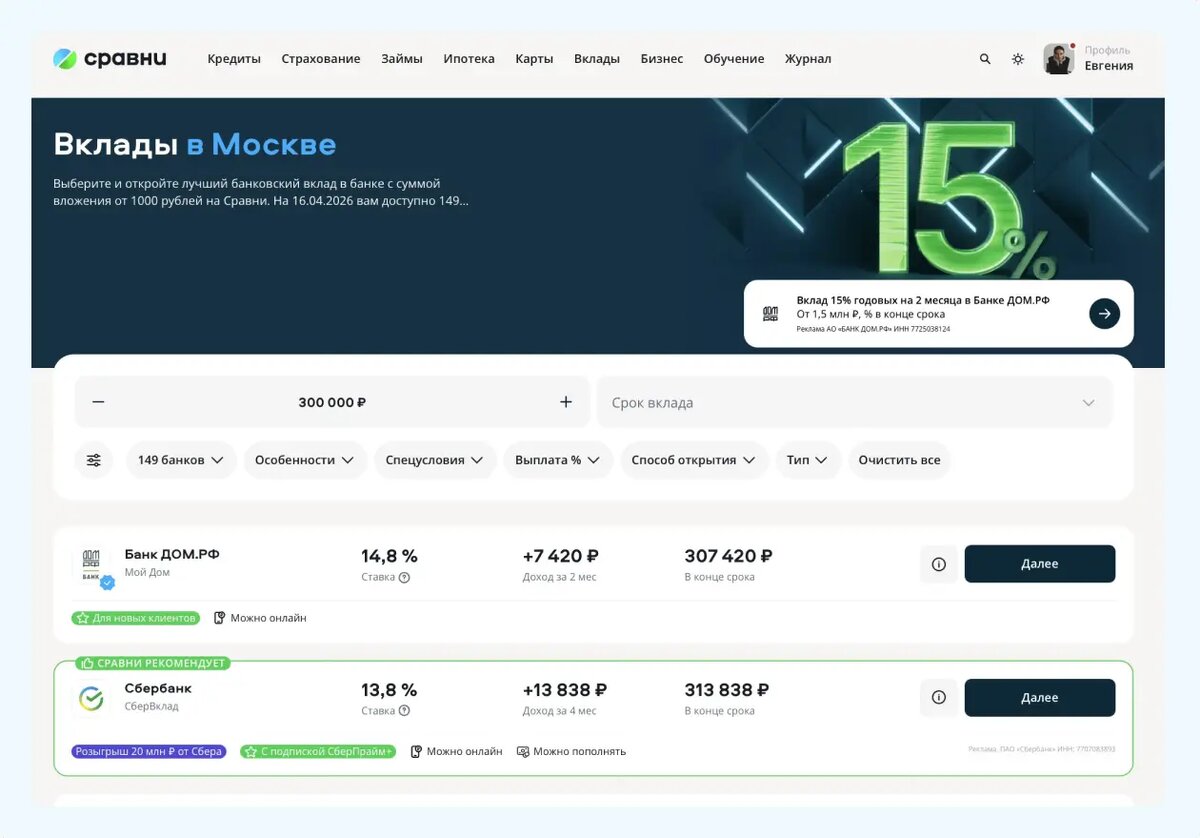Open Журнал menu item
1200x838 pixels.
[808, 59]
